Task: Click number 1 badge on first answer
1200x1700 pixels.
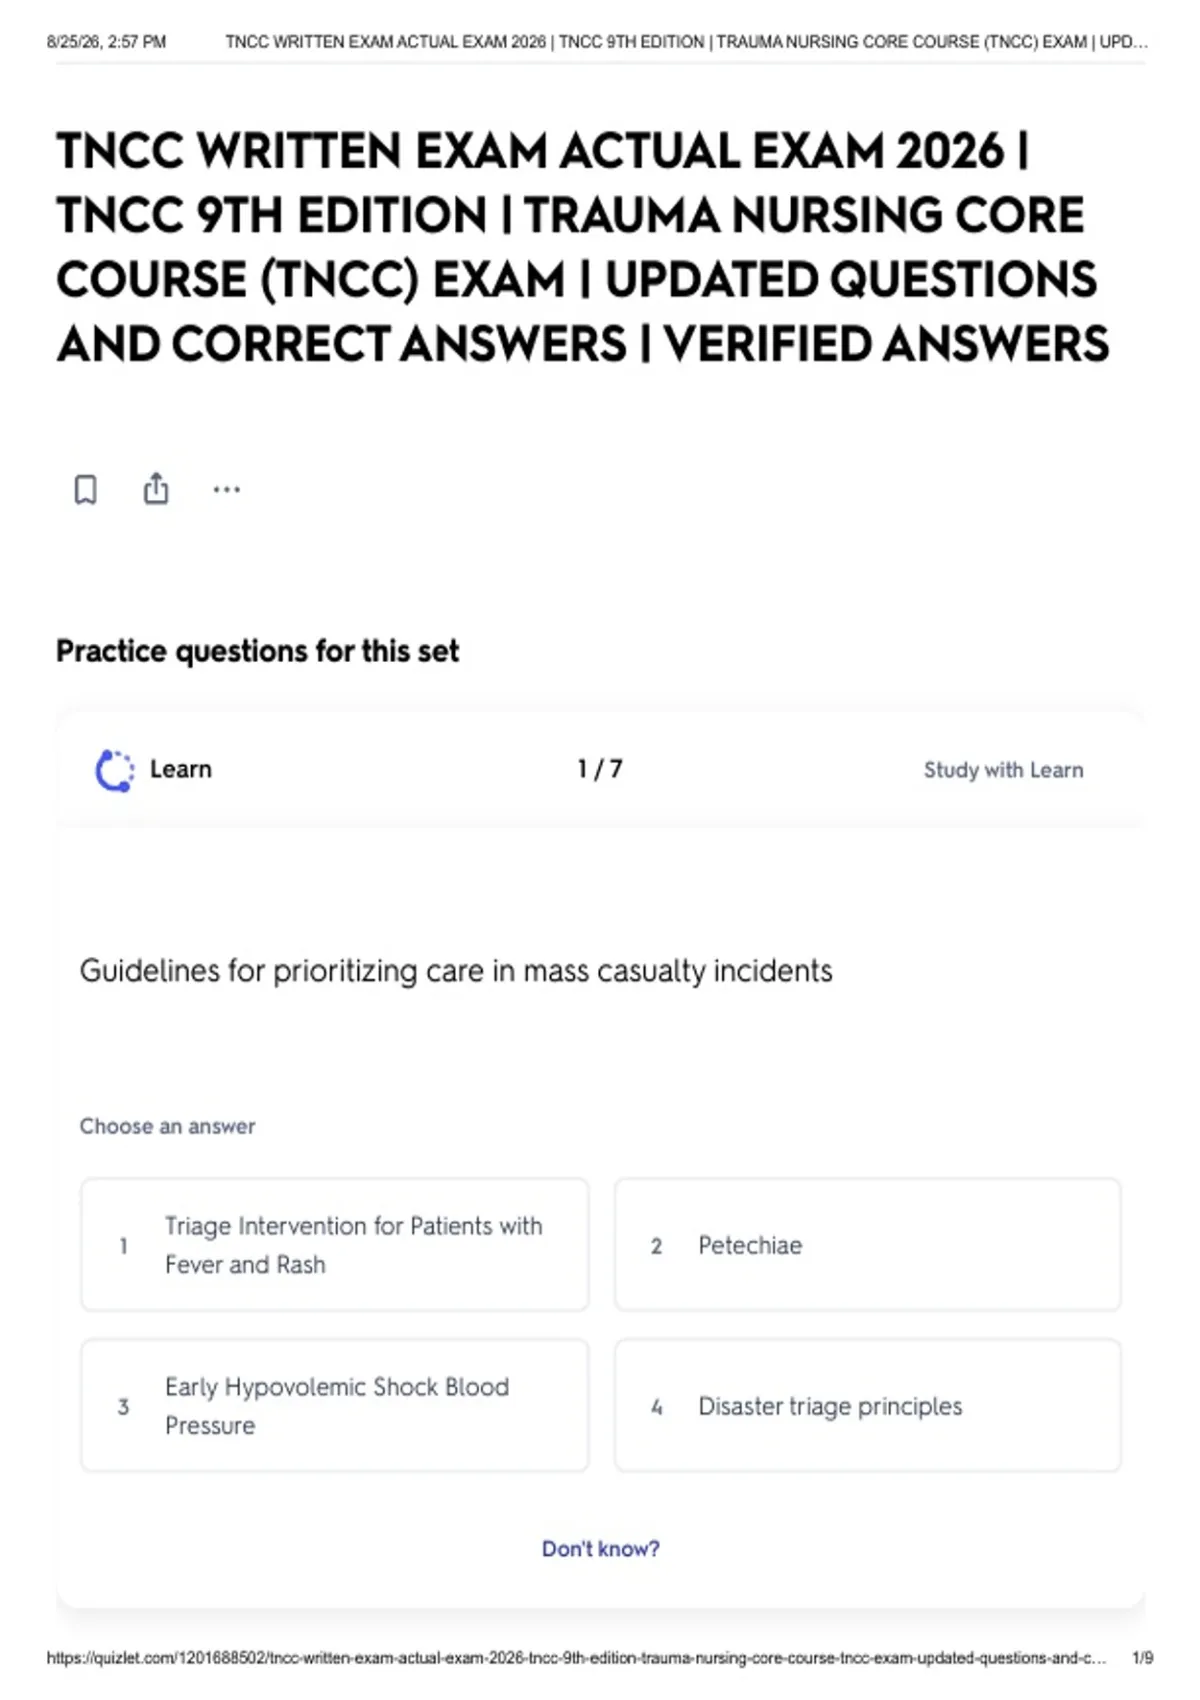Action: [x=123, y=1246]
